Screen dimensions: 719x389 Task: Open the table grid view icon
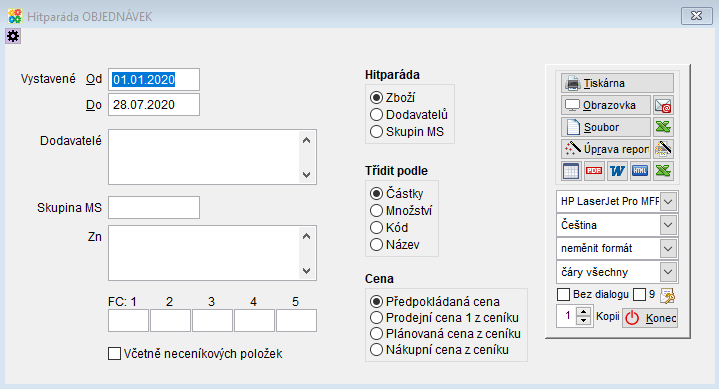tap(571, 171)
